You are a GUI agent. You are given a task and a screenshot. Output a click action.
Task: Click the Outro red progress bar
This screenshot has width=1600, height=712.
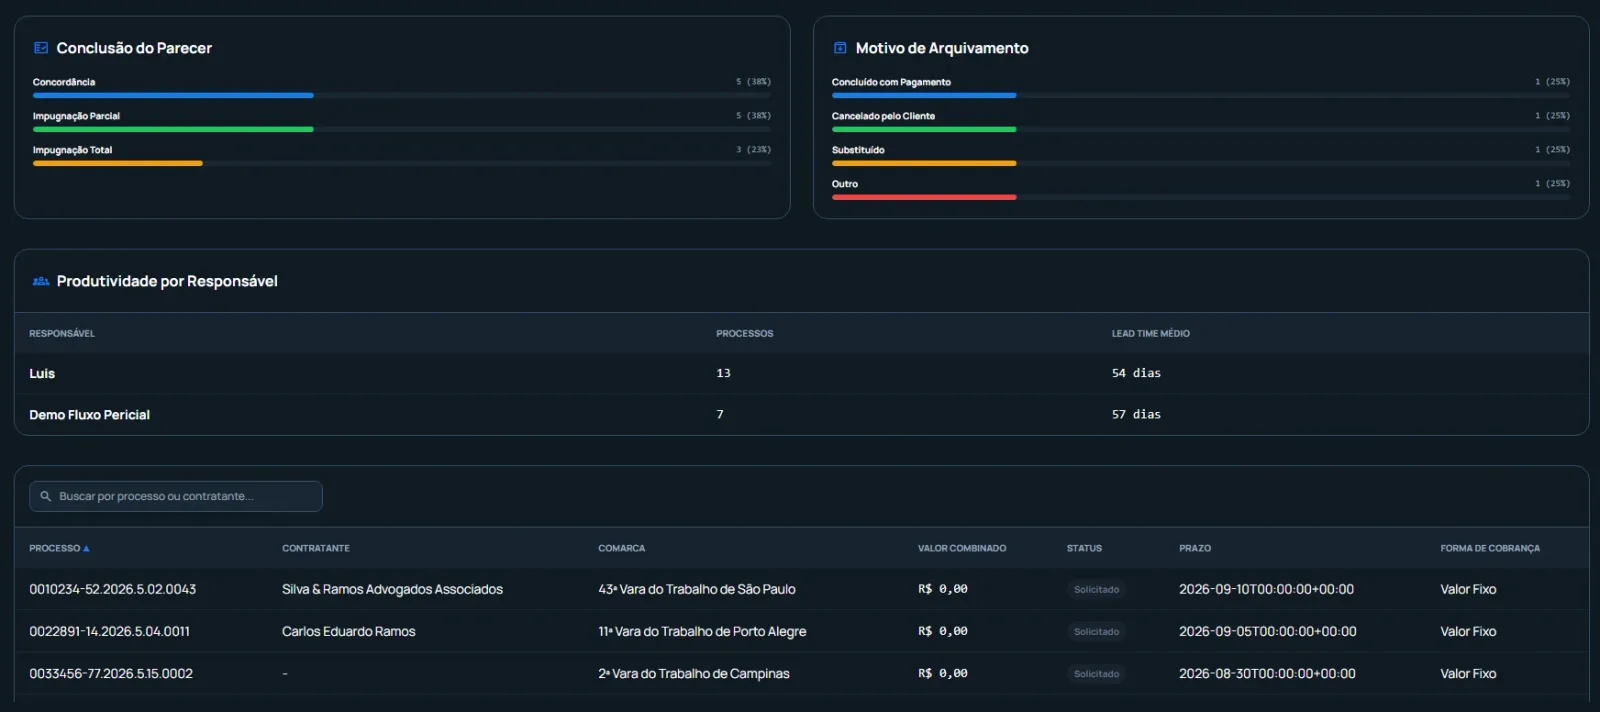(924, 197)
